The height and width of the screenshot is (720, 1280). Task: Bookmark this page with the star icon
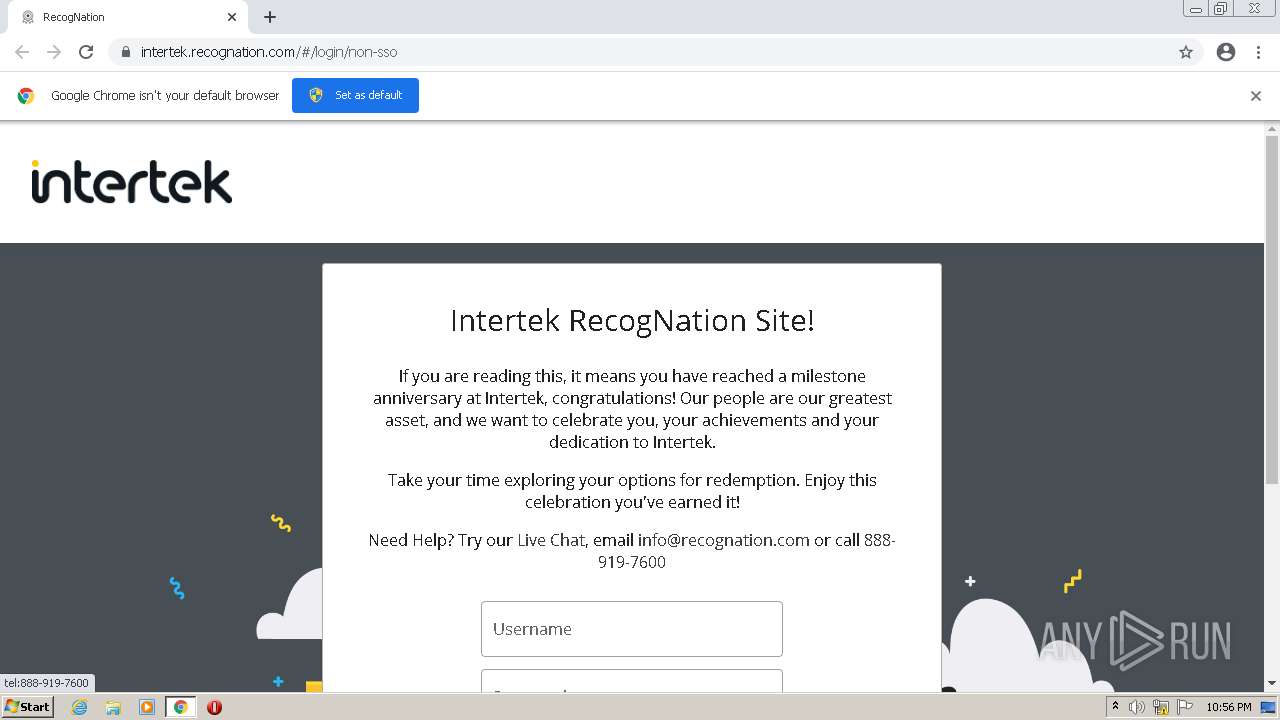pos(1186,52)
